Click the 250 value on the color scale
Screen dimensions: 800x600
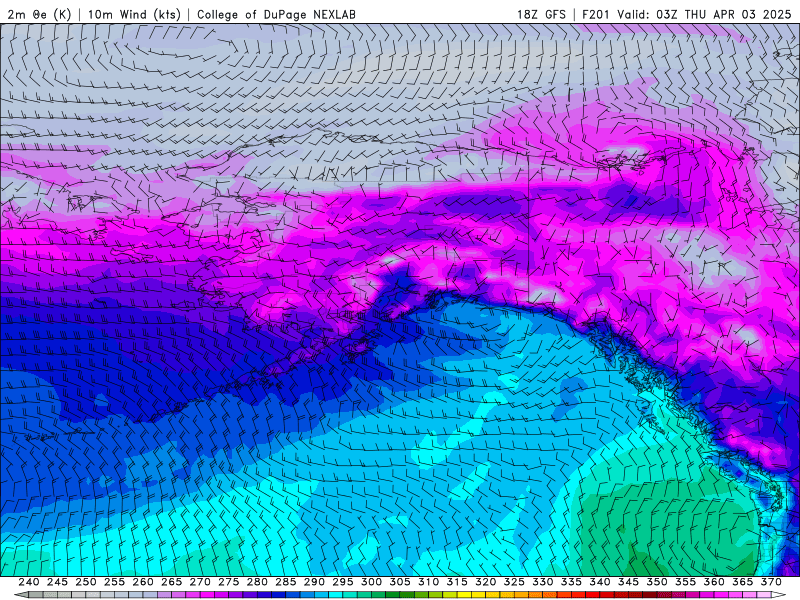[x=86, y=582]
